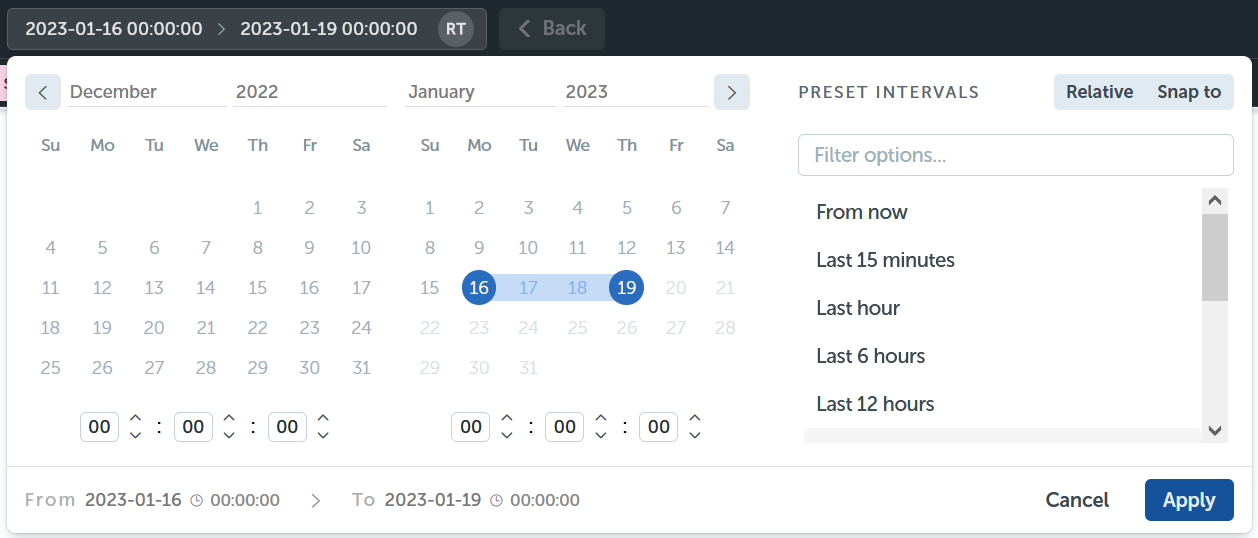
Task: Click the RT avatar badge
Action: coord(455,29)
